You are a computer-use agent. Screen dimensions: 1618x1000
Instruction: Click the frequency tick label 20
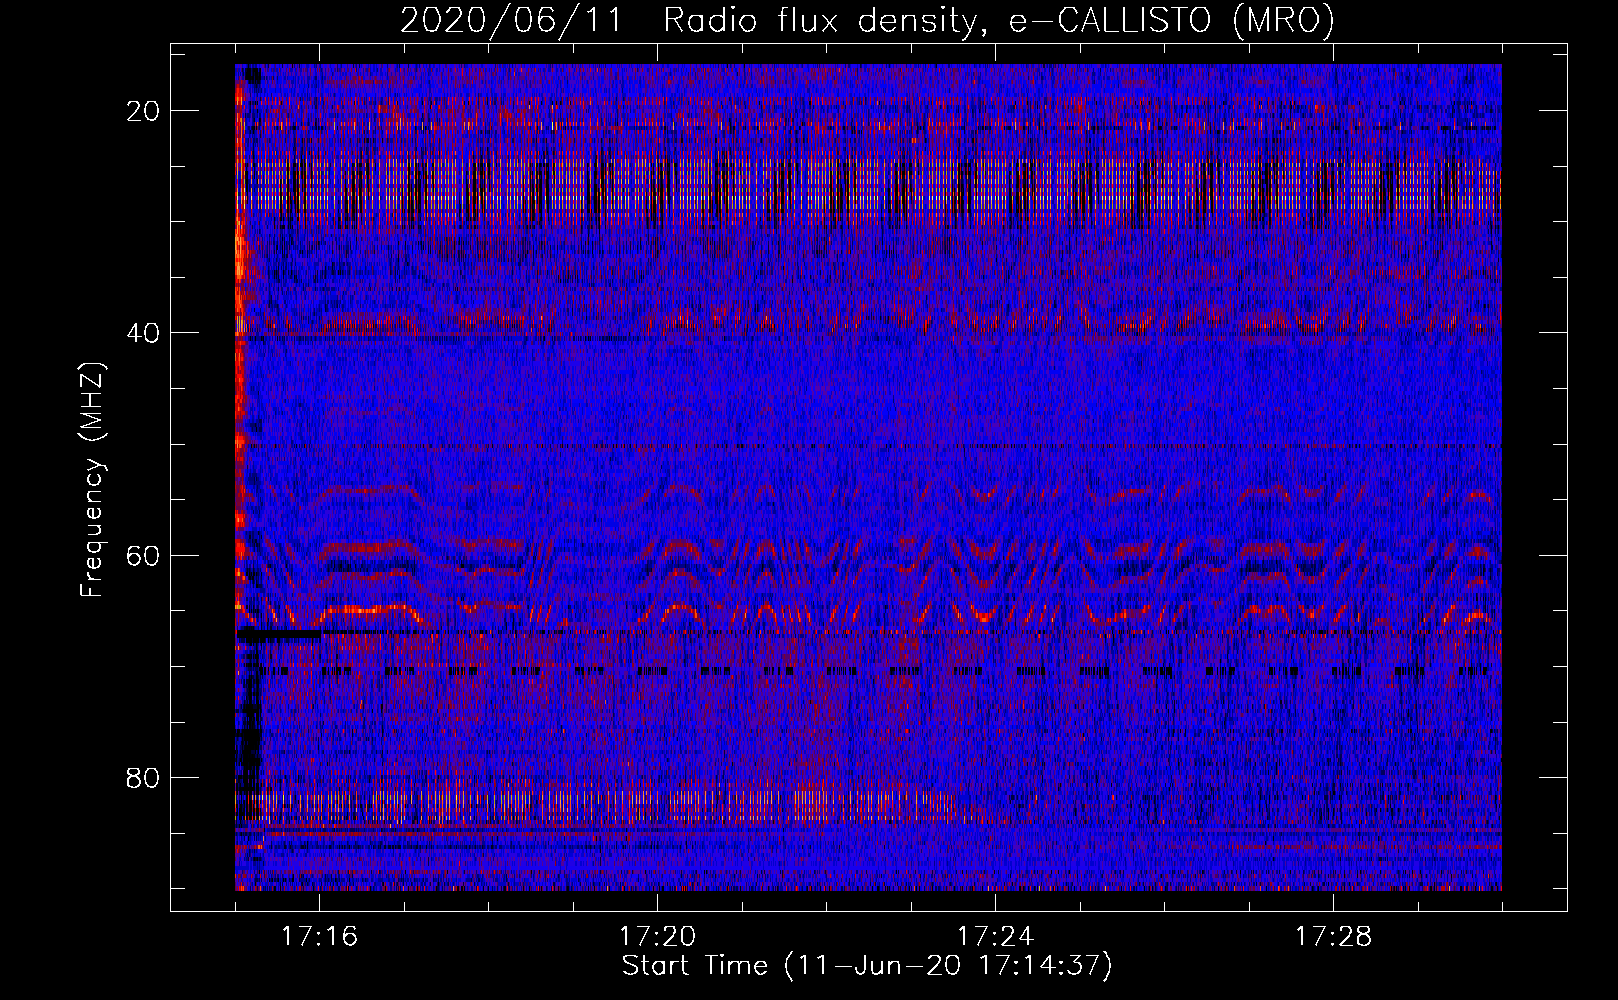pos(143,111)
